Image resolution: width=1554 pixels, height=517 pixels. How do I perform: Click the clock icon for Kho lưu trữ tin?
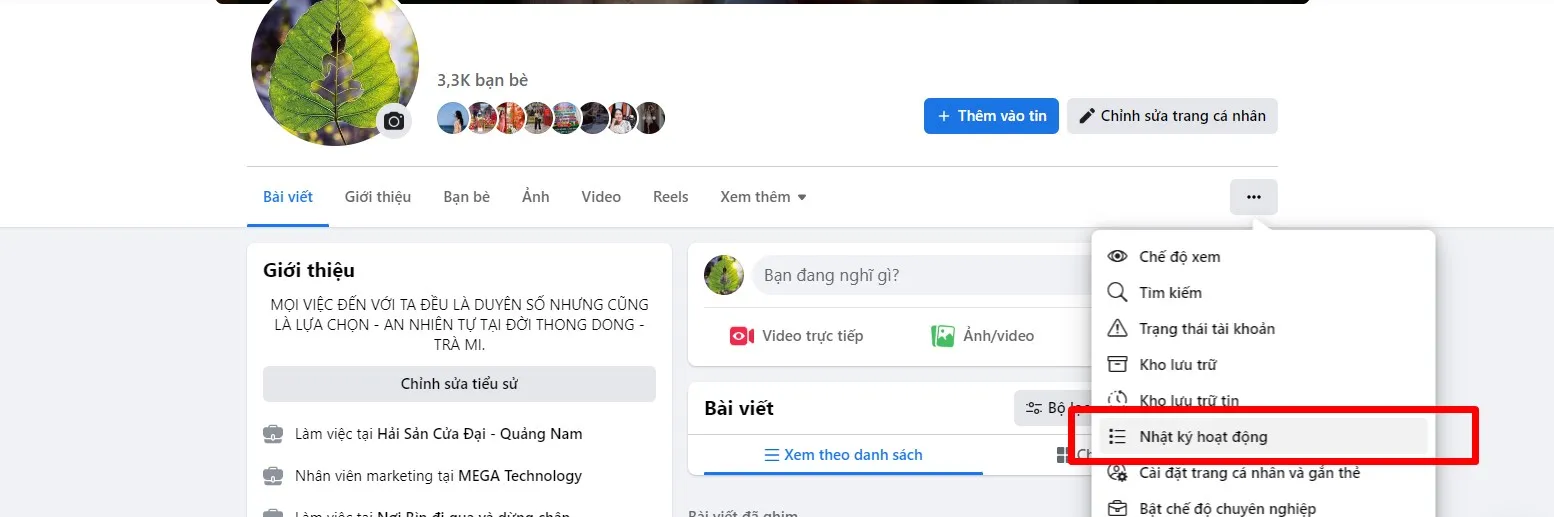pyautogui.click(x=1118, y=399)
